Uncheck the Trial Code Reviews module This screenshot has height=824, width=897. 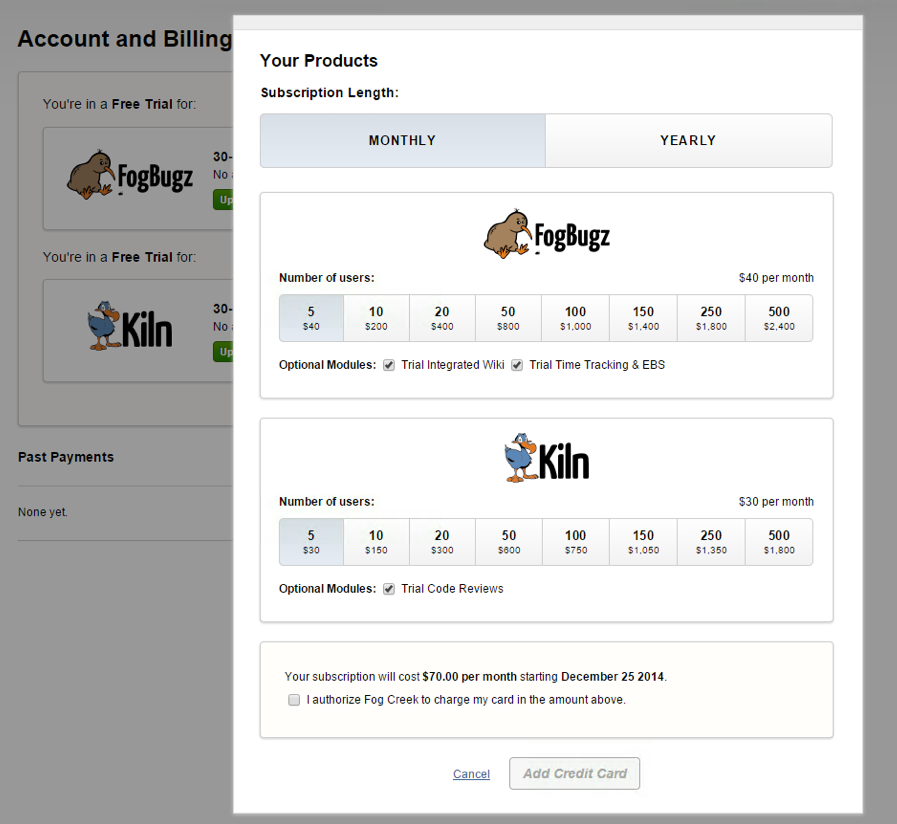[x=389, y=589]
